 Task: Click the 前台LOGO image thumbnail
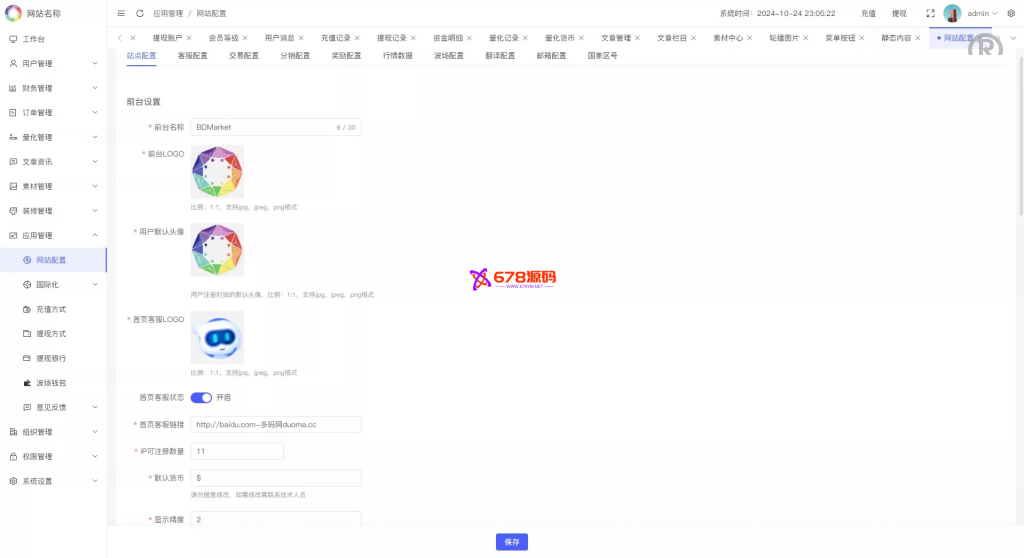pos(217,172)
